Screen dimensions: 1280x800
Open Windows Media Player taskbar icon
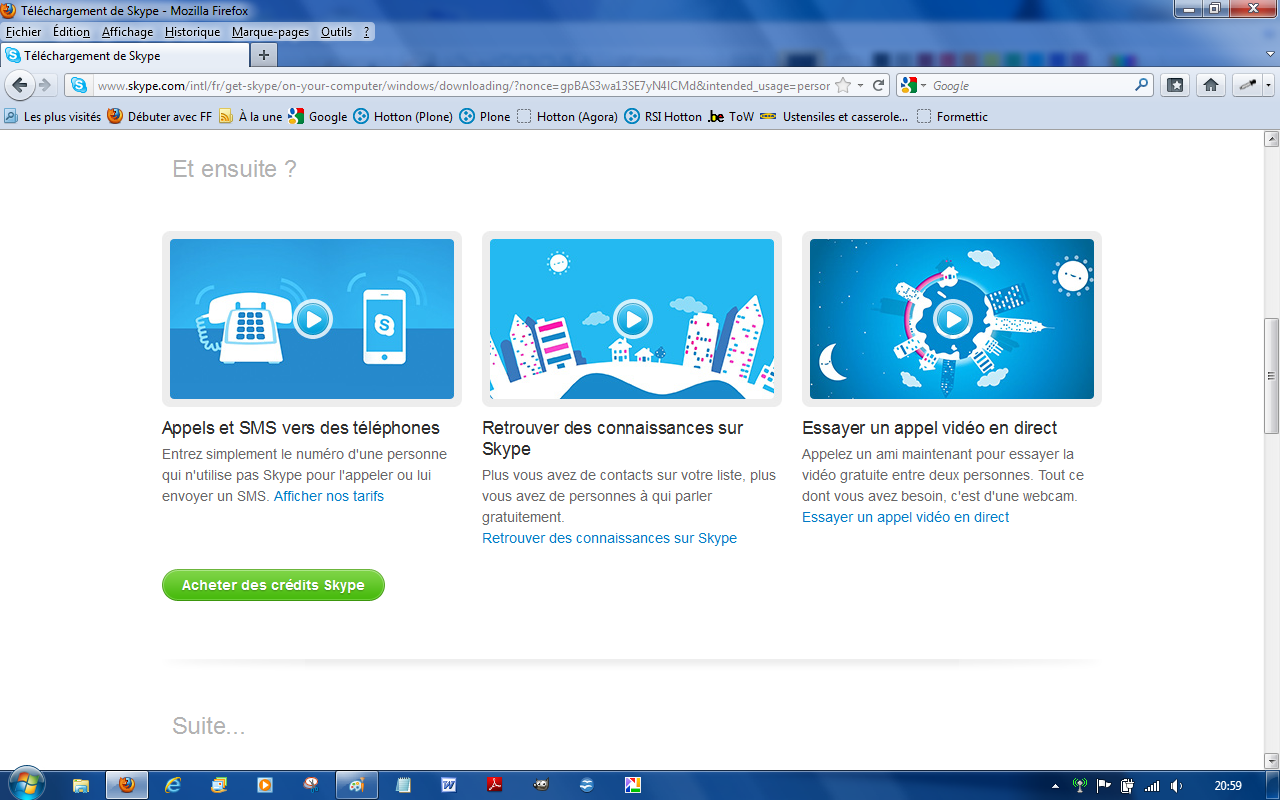click(x=265, y=785)
